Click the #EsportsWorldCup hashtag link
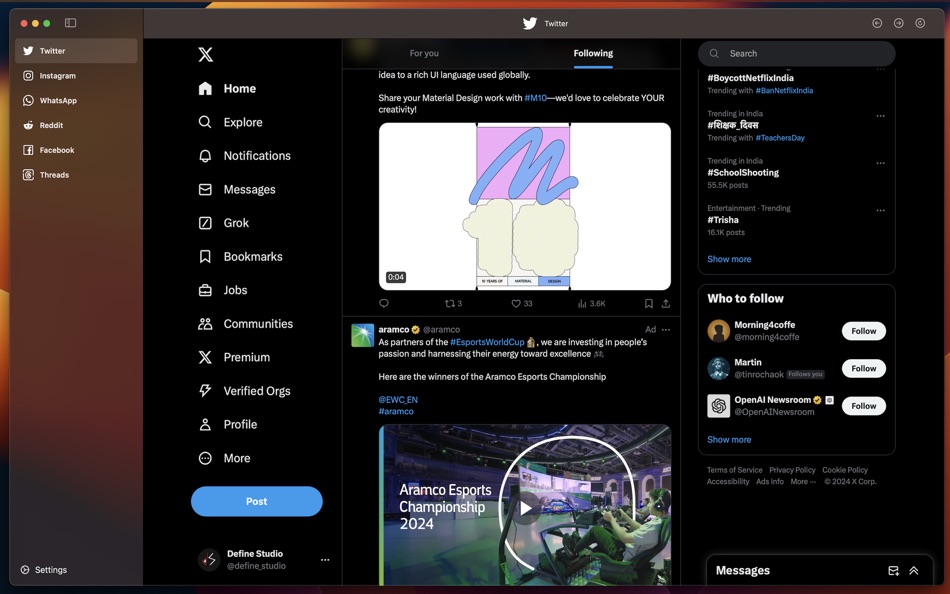 [x=487, y=342]
